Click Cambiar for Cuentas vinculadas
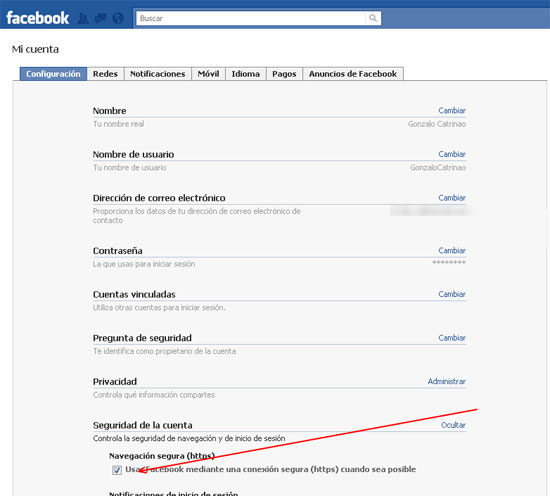The width and height of the screenshot is (550, 496). 452,294
